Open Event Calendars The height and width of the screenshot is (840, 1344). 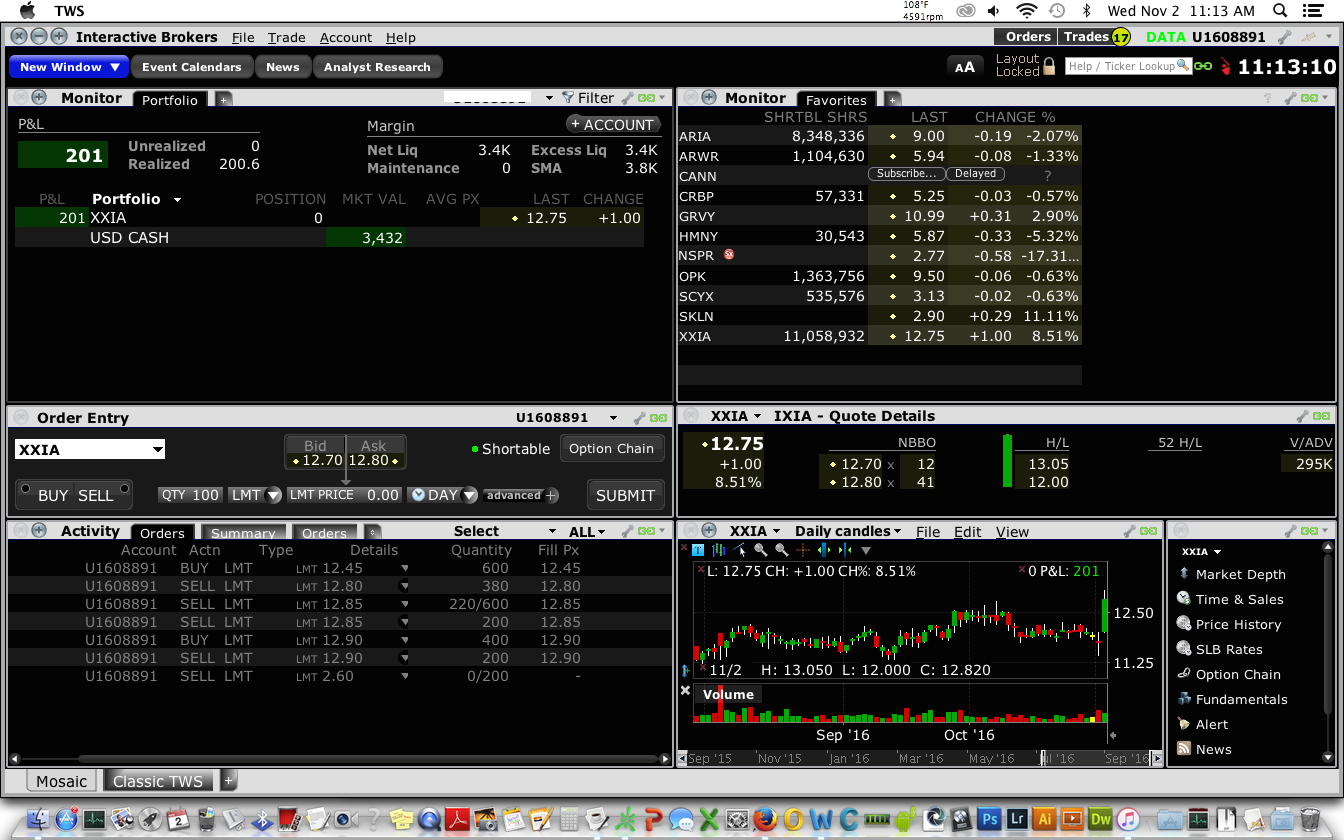tap(192, 67)
